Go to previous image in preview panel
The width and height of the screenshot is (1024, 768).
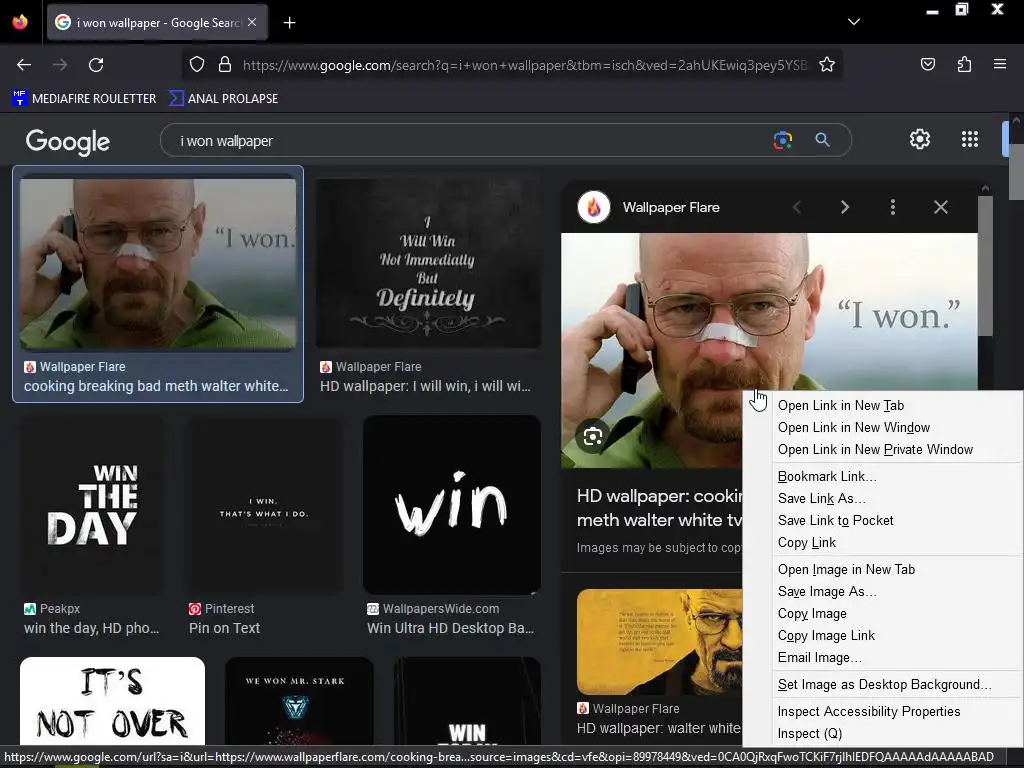point(797,207)
